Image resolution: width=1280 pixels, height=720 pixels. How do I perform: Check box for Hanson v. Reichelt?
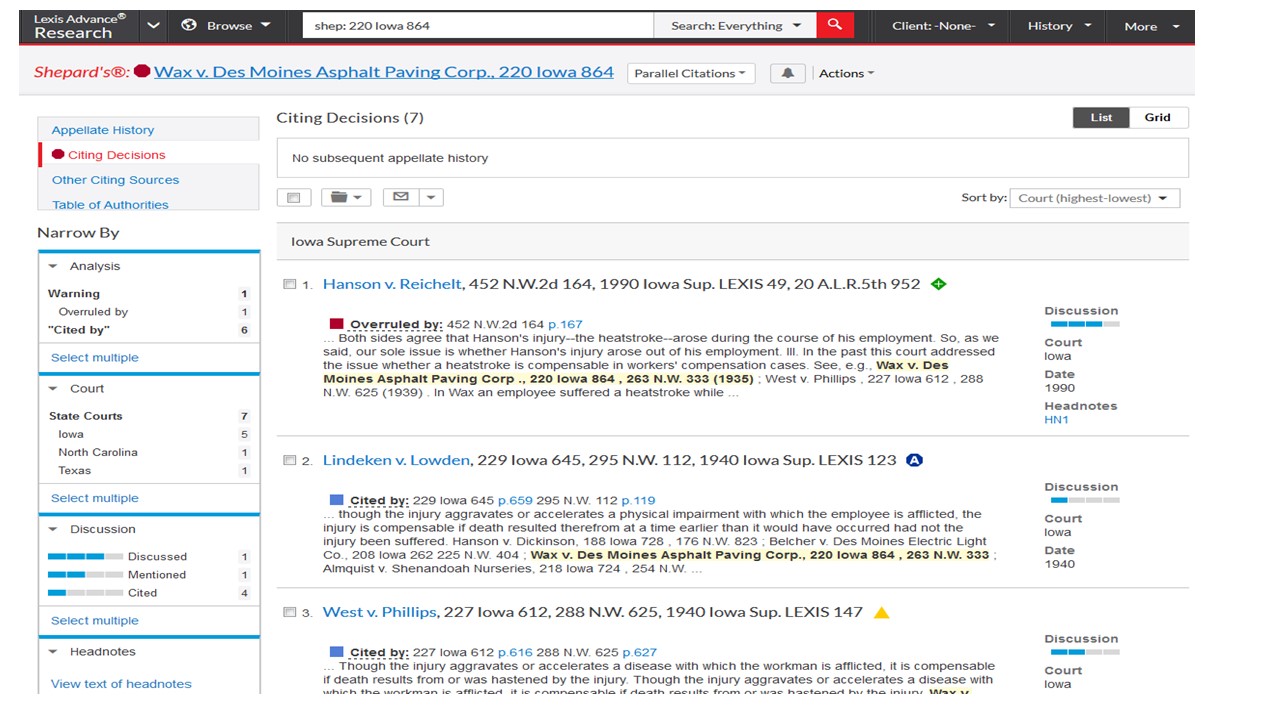tap(290, 284)
